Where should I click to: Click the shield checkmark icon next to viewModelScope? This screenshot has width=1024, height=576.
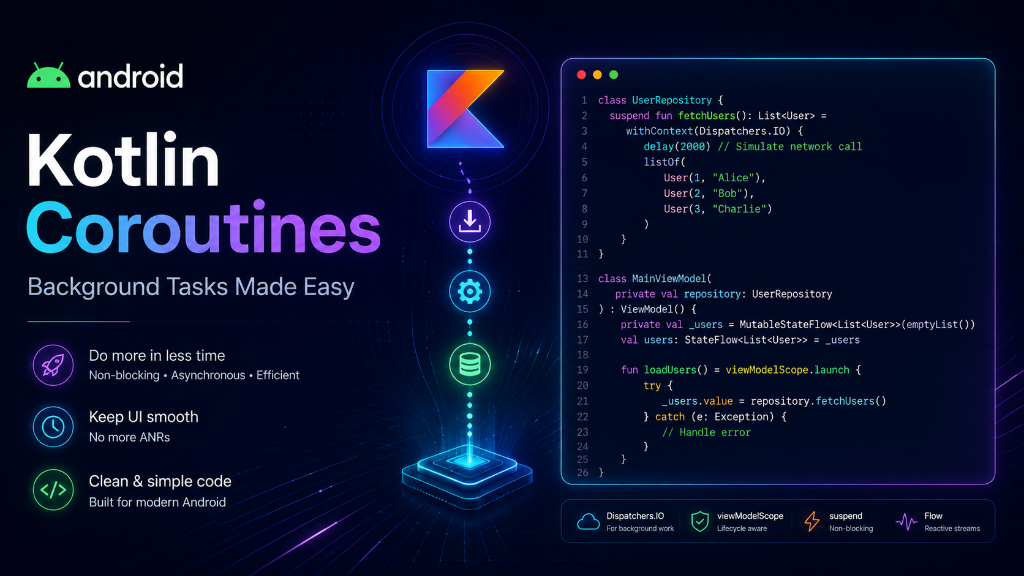click(x=699, y=521)
